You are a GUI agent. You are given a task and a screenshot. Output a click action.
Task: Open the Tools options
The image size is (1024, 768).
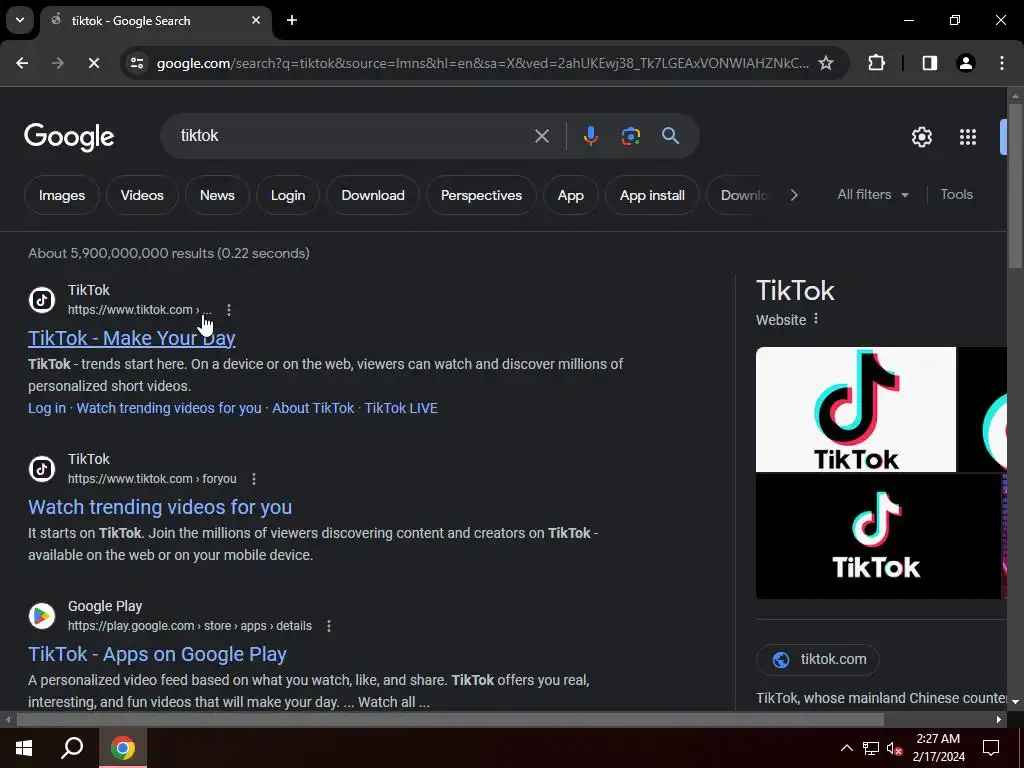coord(956,195)
